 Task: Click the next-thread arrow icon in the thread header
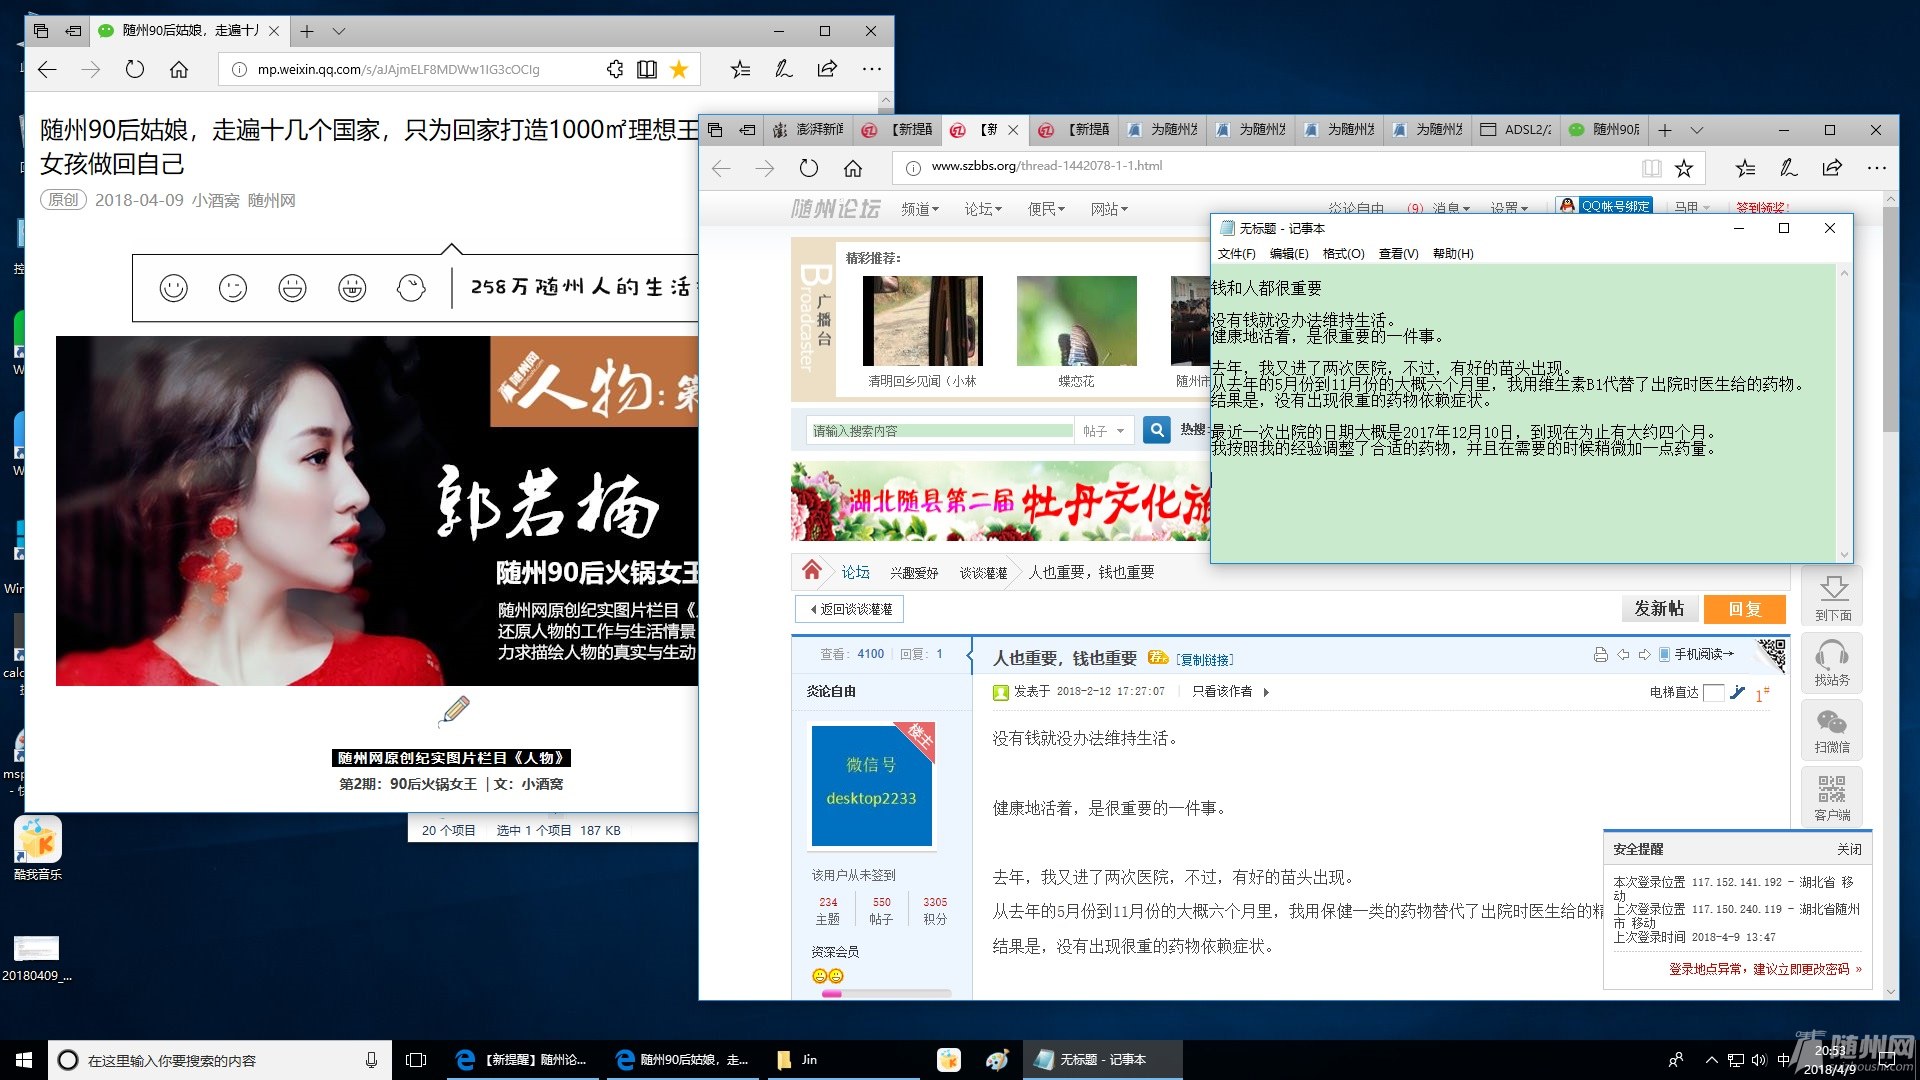point(1644,654)
